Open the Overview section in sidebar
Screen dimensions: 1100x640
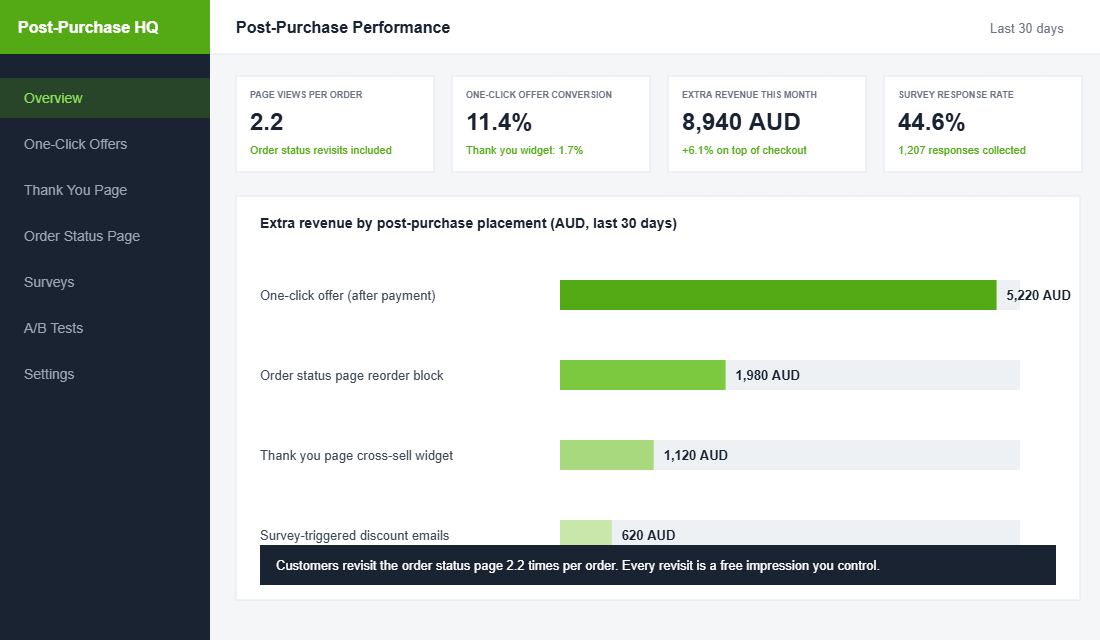tap(105, 98)
